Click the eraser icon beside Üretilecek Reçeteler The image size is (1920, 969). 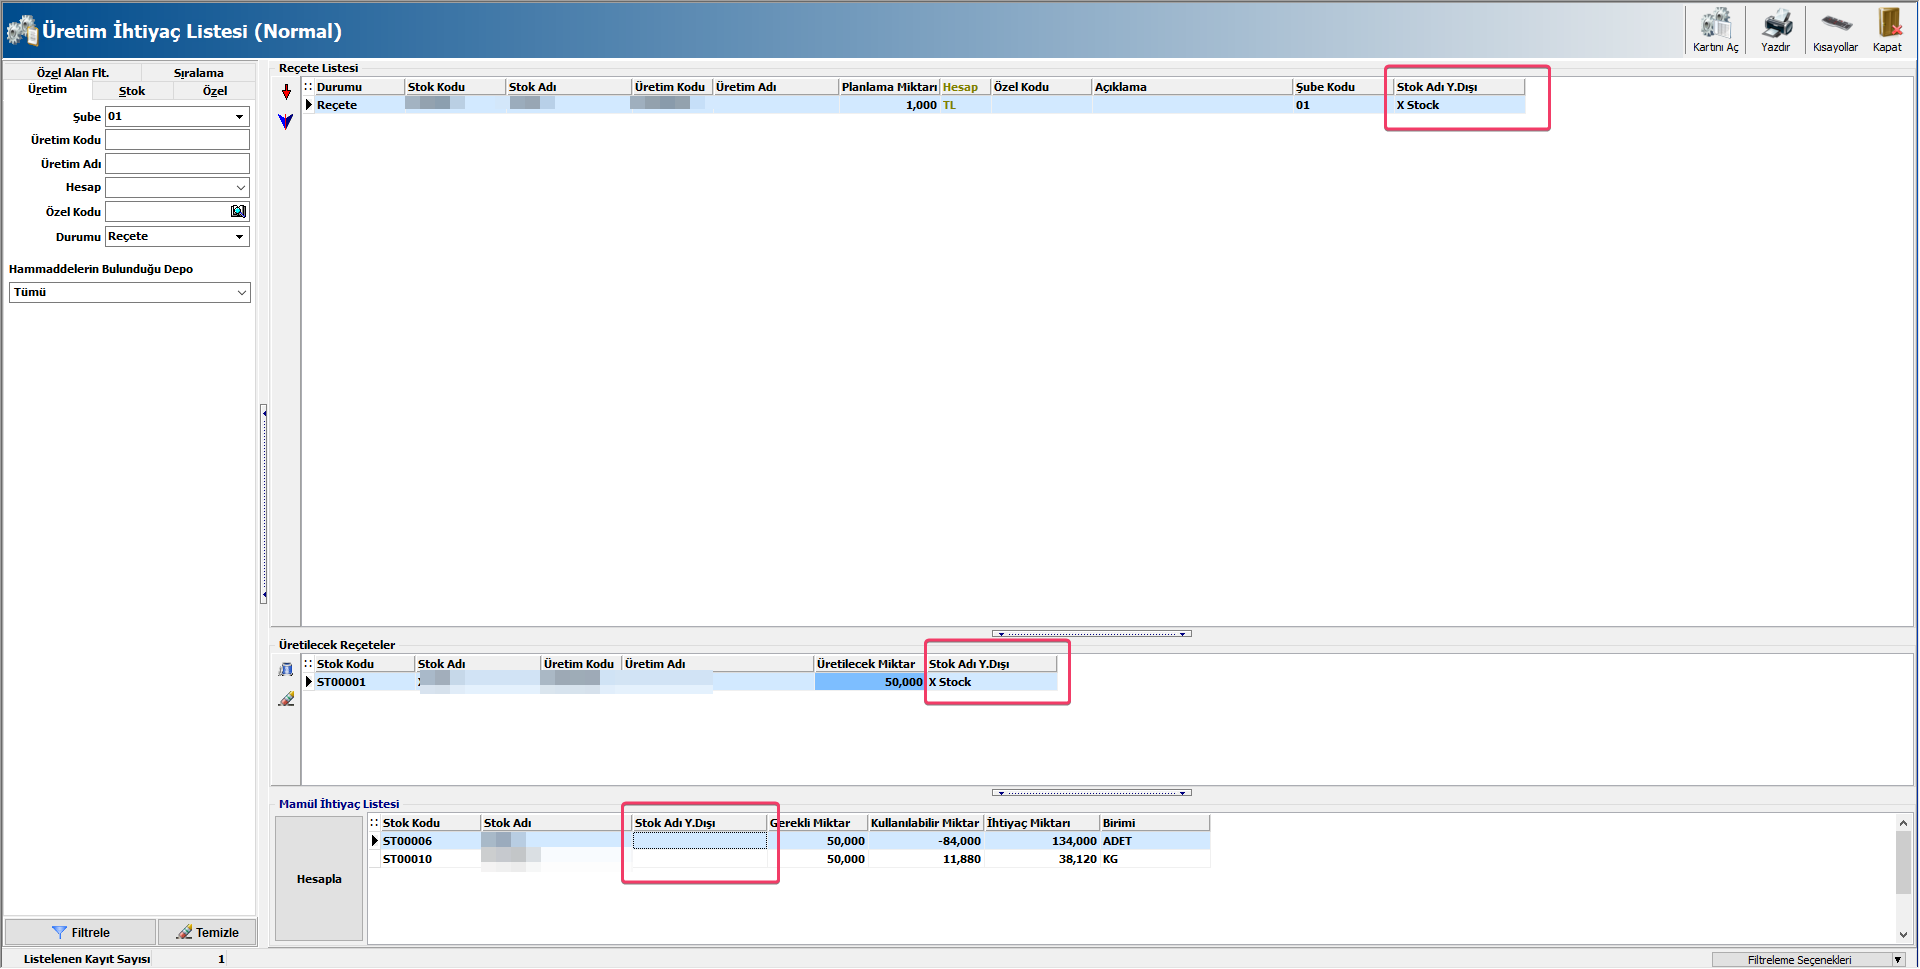[x=286, y=699]
